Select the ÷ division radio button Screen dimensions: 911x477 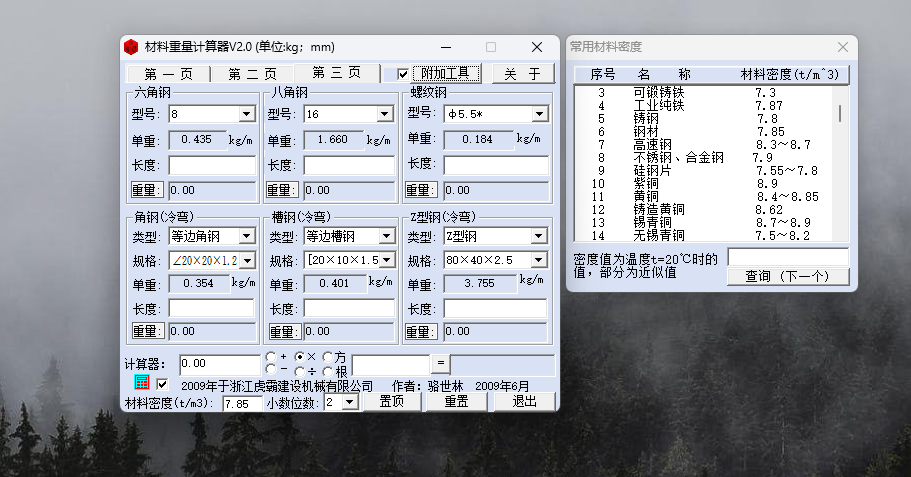point(299,371)
